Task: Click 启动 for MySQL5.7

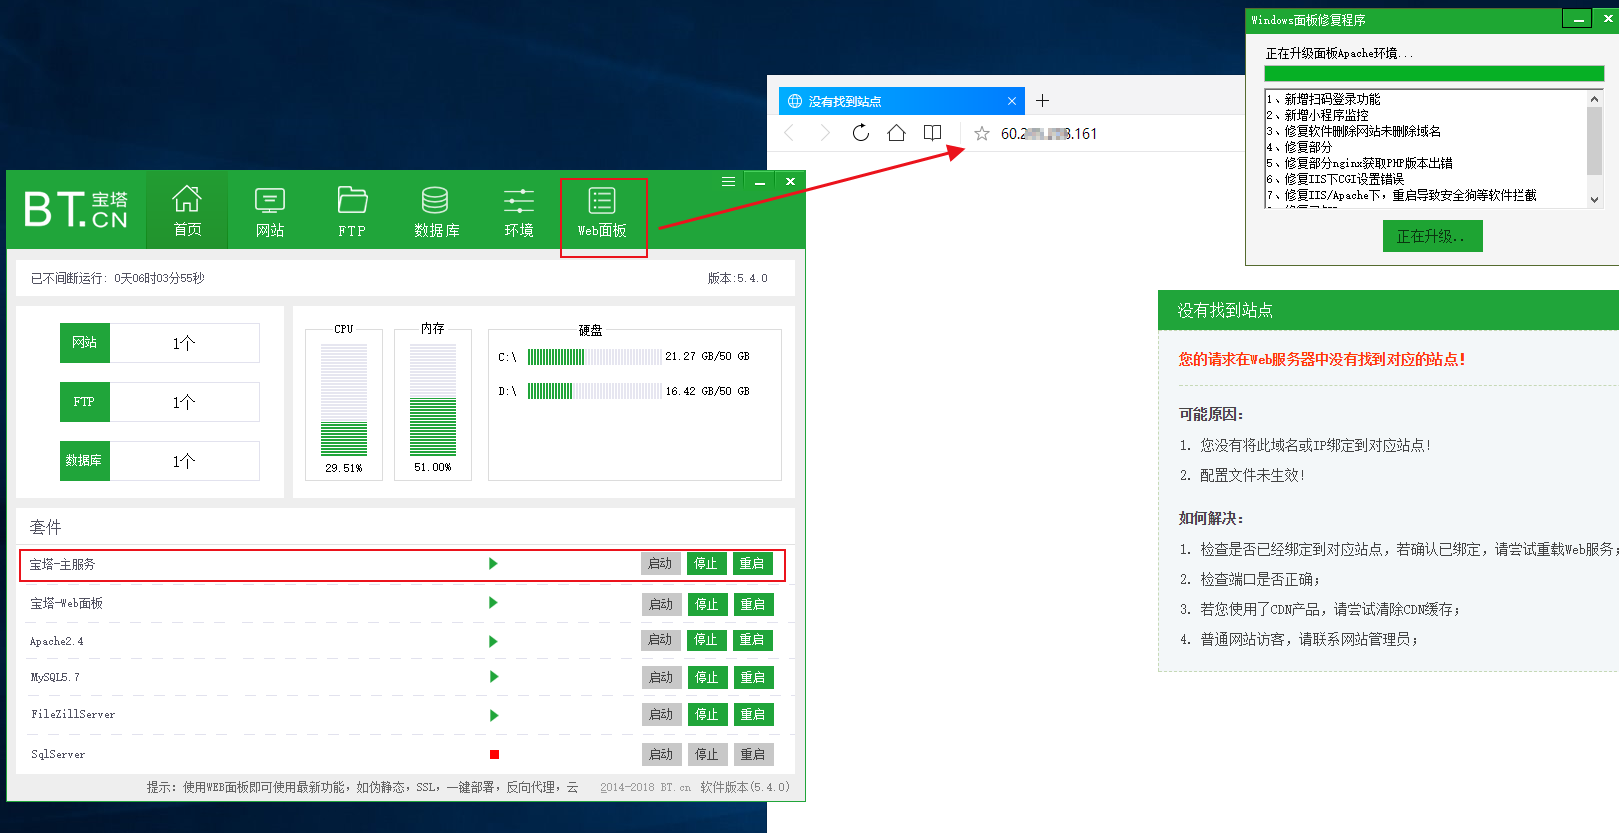Action: pyautogui.click(x=661, y=677)
